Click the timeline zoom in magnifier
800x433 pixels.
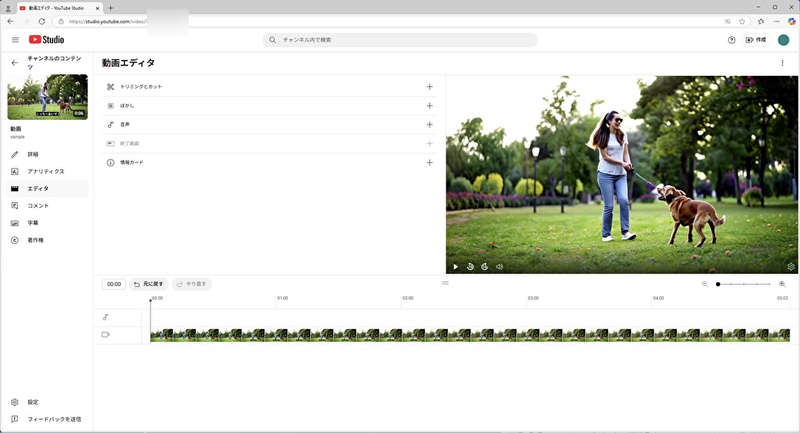(x=782, y=284)
